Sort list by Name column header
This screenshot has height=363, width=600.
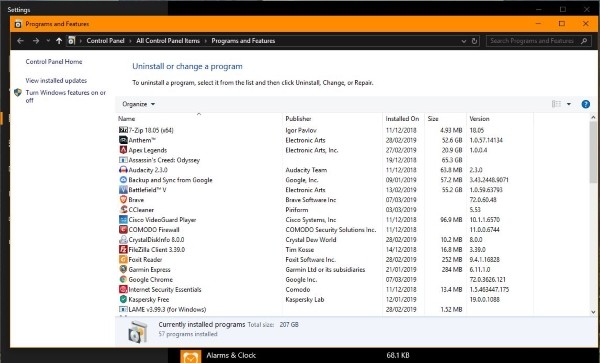point(199,119)
